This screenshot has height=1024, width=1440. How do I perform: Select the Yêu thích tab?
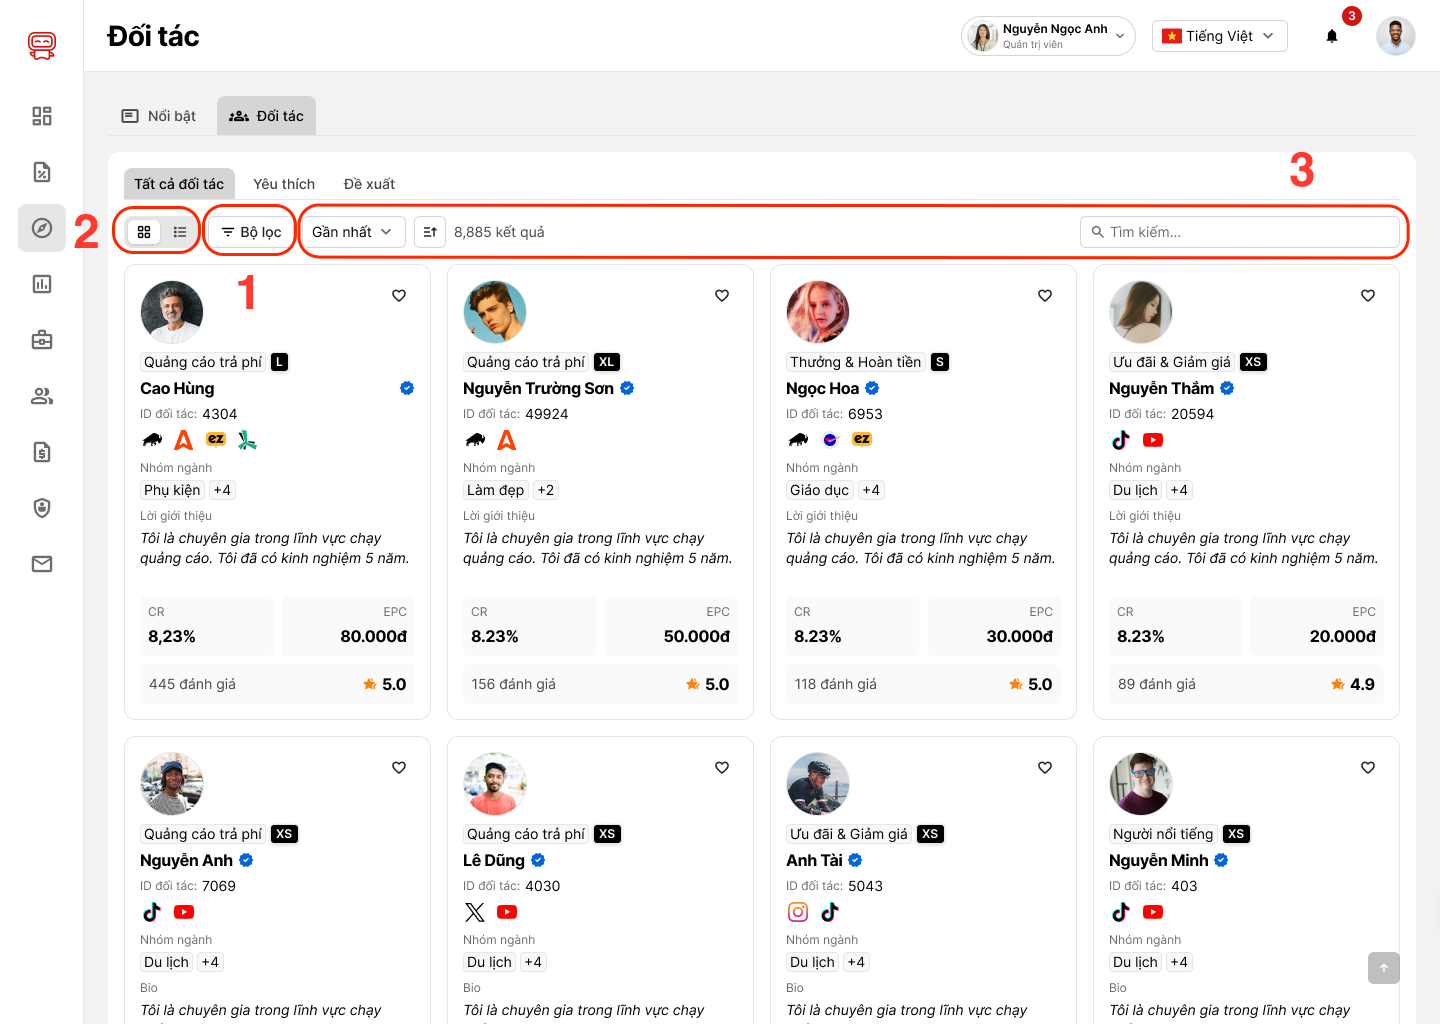coord(284,184)
